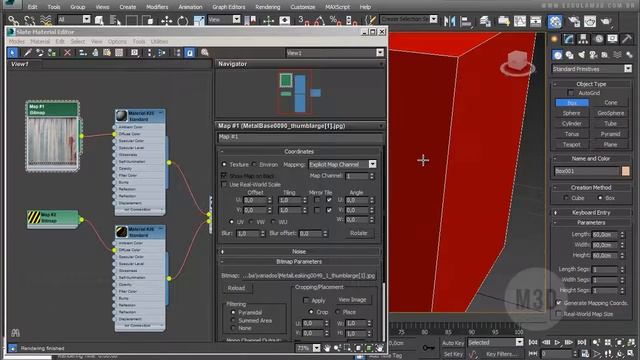Open the Utilities menu in Slate editor
Screen dimensions: 640x360
click(x=159, y=41)
